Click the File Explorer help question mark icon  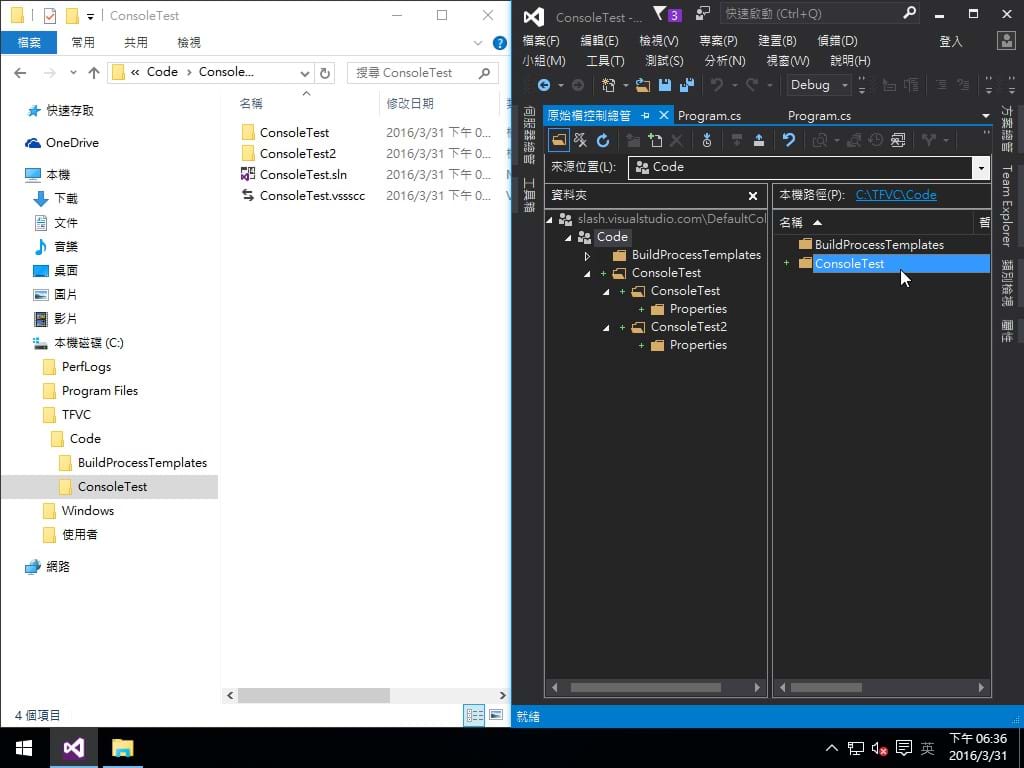pos(500,43)
